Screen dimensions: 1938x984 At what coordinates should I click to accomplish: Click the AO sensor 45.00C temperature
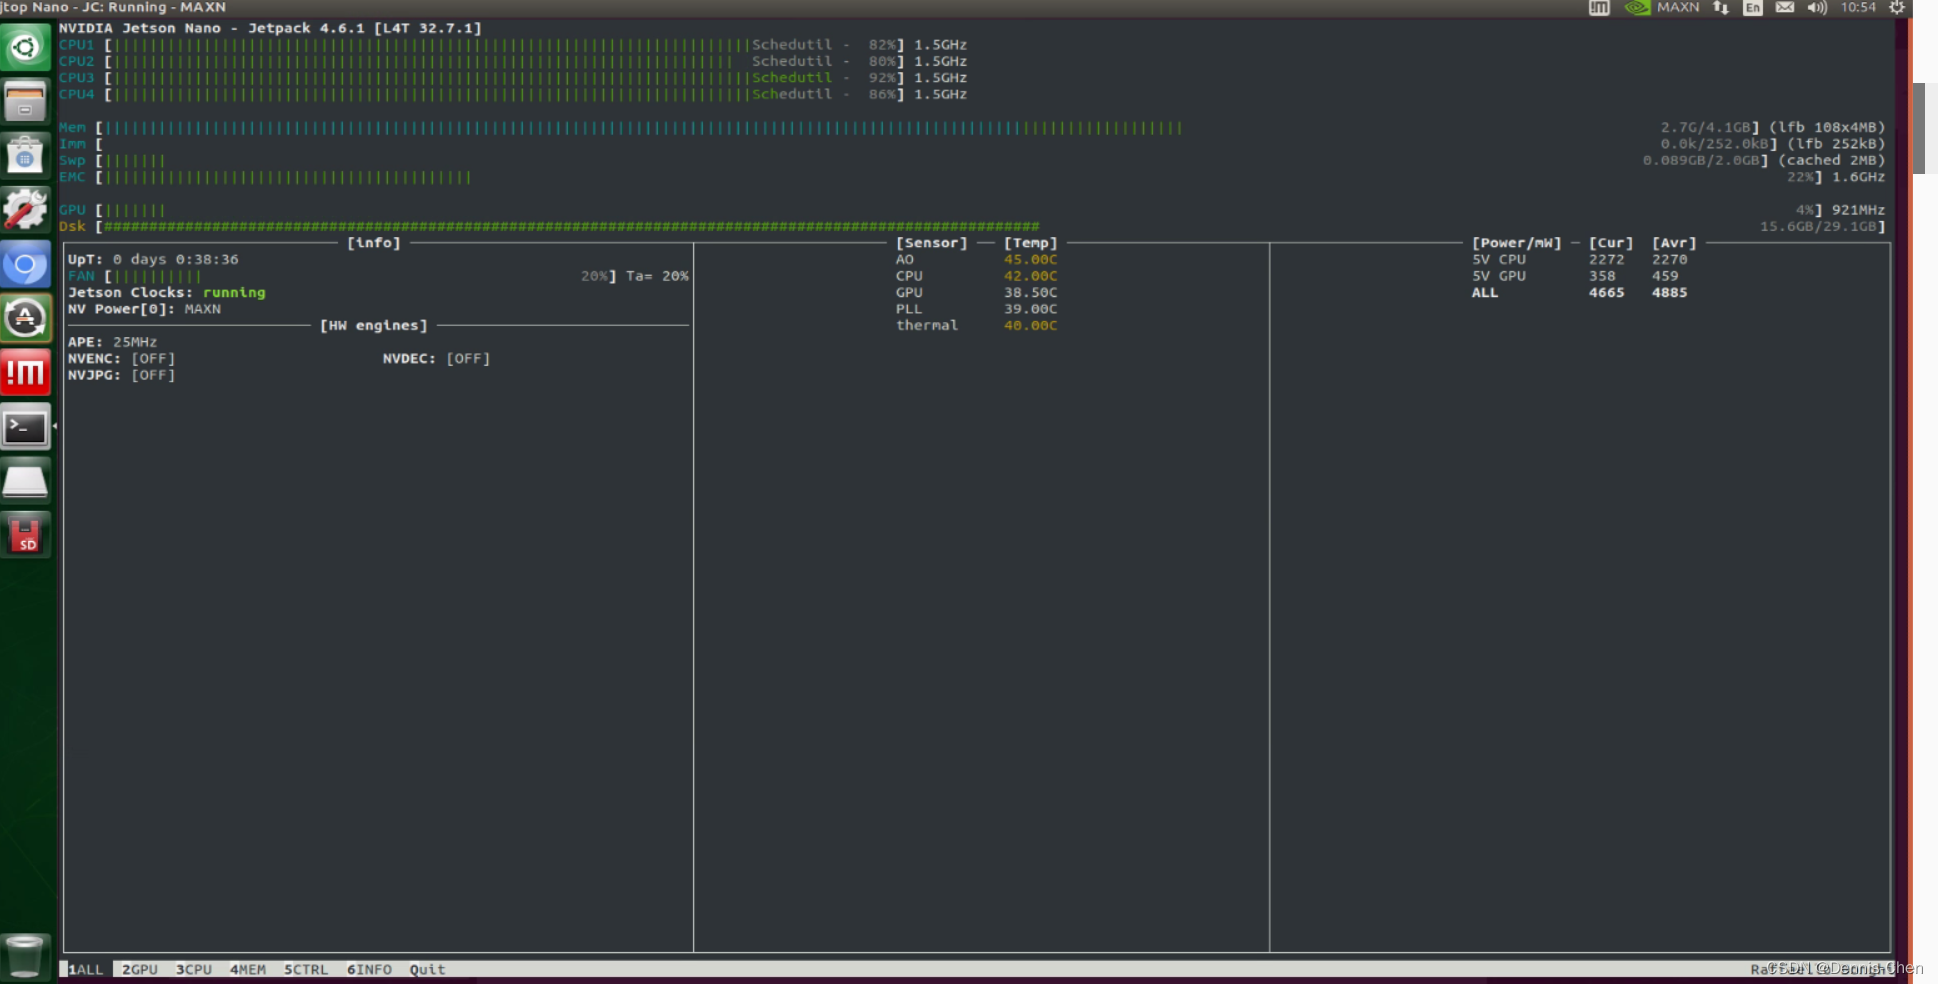click(1030, 259)
